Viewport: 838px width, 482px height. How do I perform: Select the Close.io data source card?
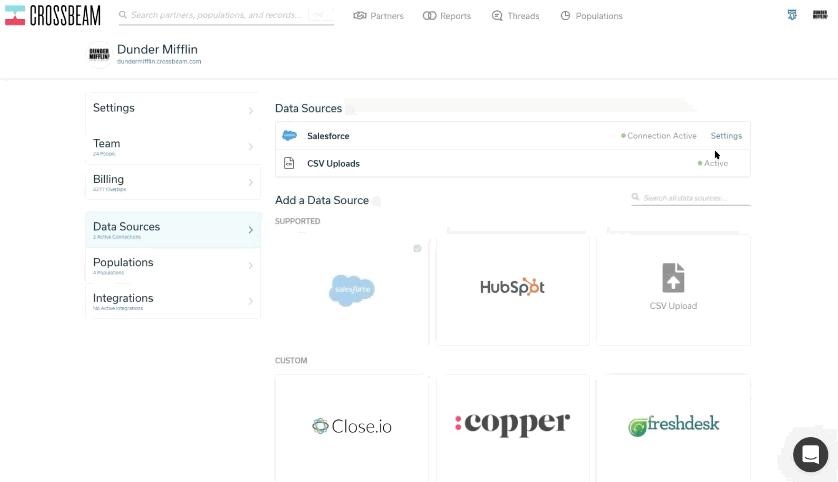point(352,427)
